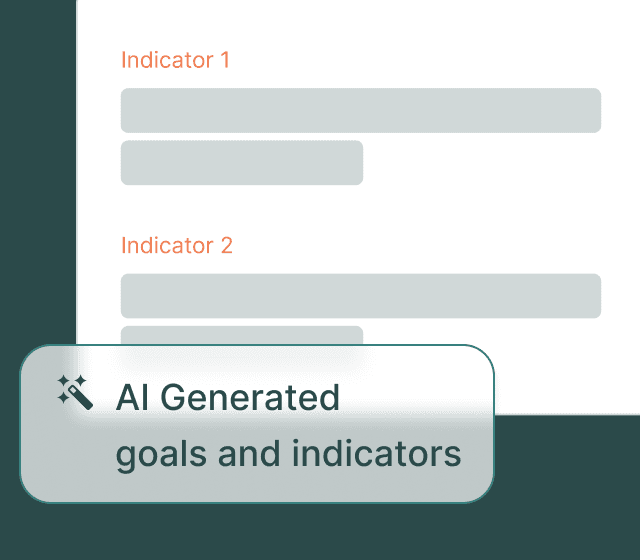Click the "goals and indicators" text
Screen dimensions: 640x560
pos(288,454)
